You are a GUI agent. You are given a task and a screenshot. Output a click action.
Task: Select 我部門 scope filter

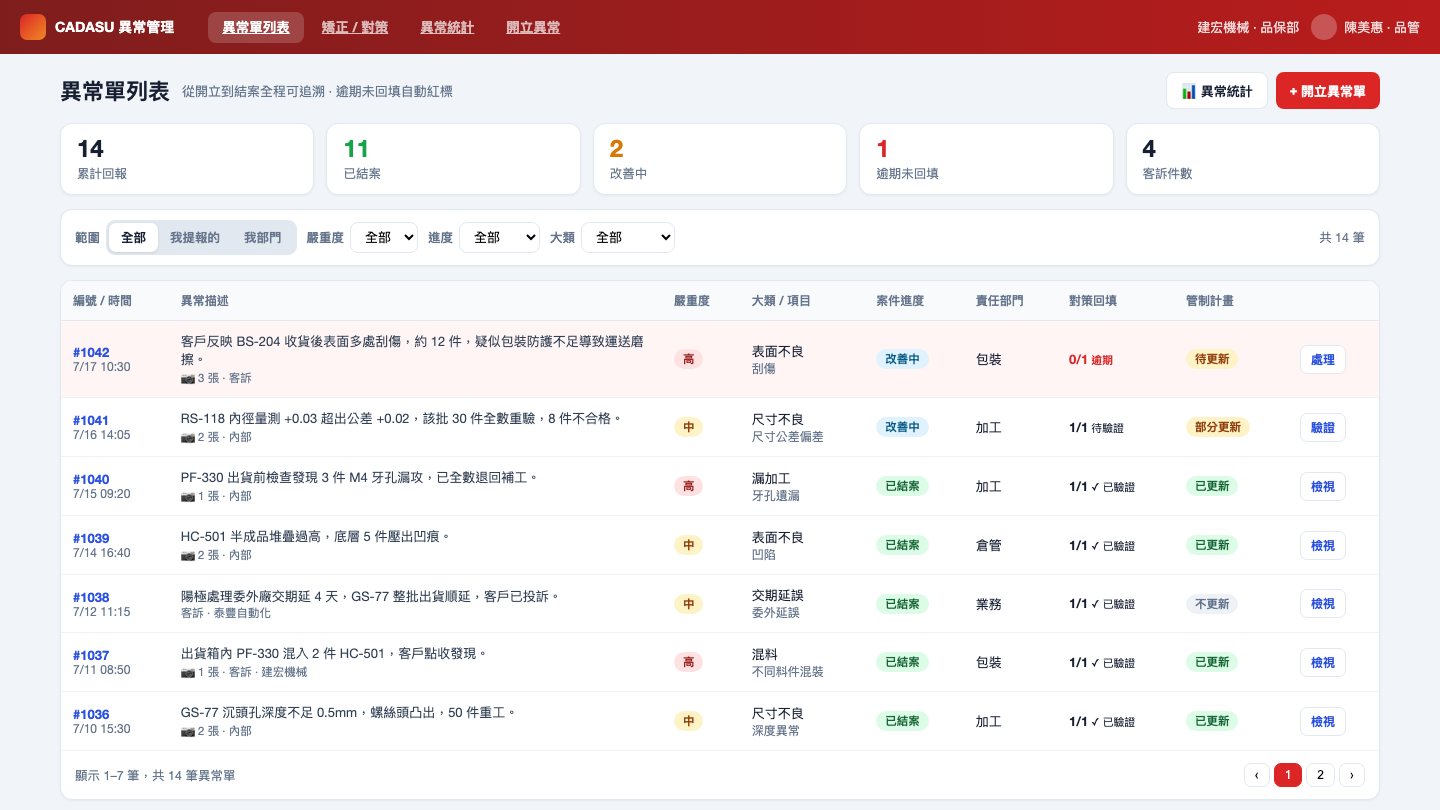click(263, 238)
